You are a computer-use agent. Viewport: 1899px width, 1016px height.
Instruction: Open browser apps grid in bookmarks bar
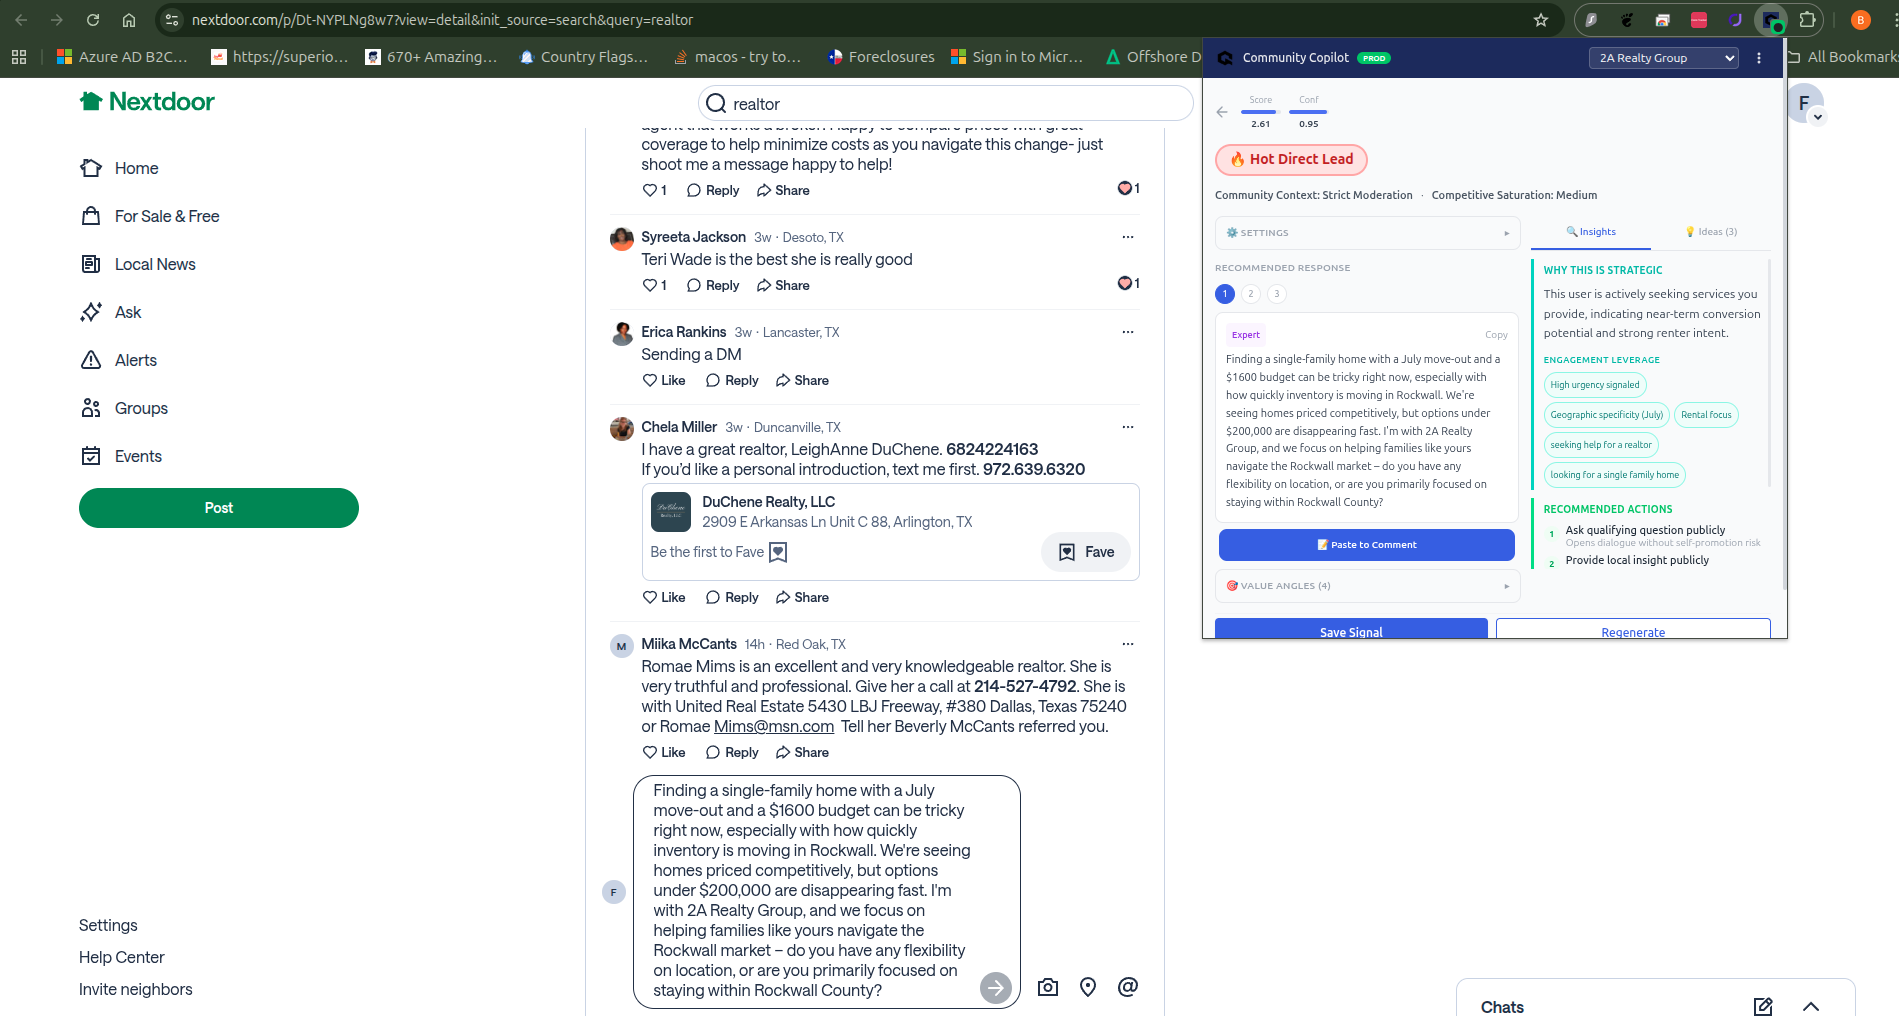[x=19, y=57]
